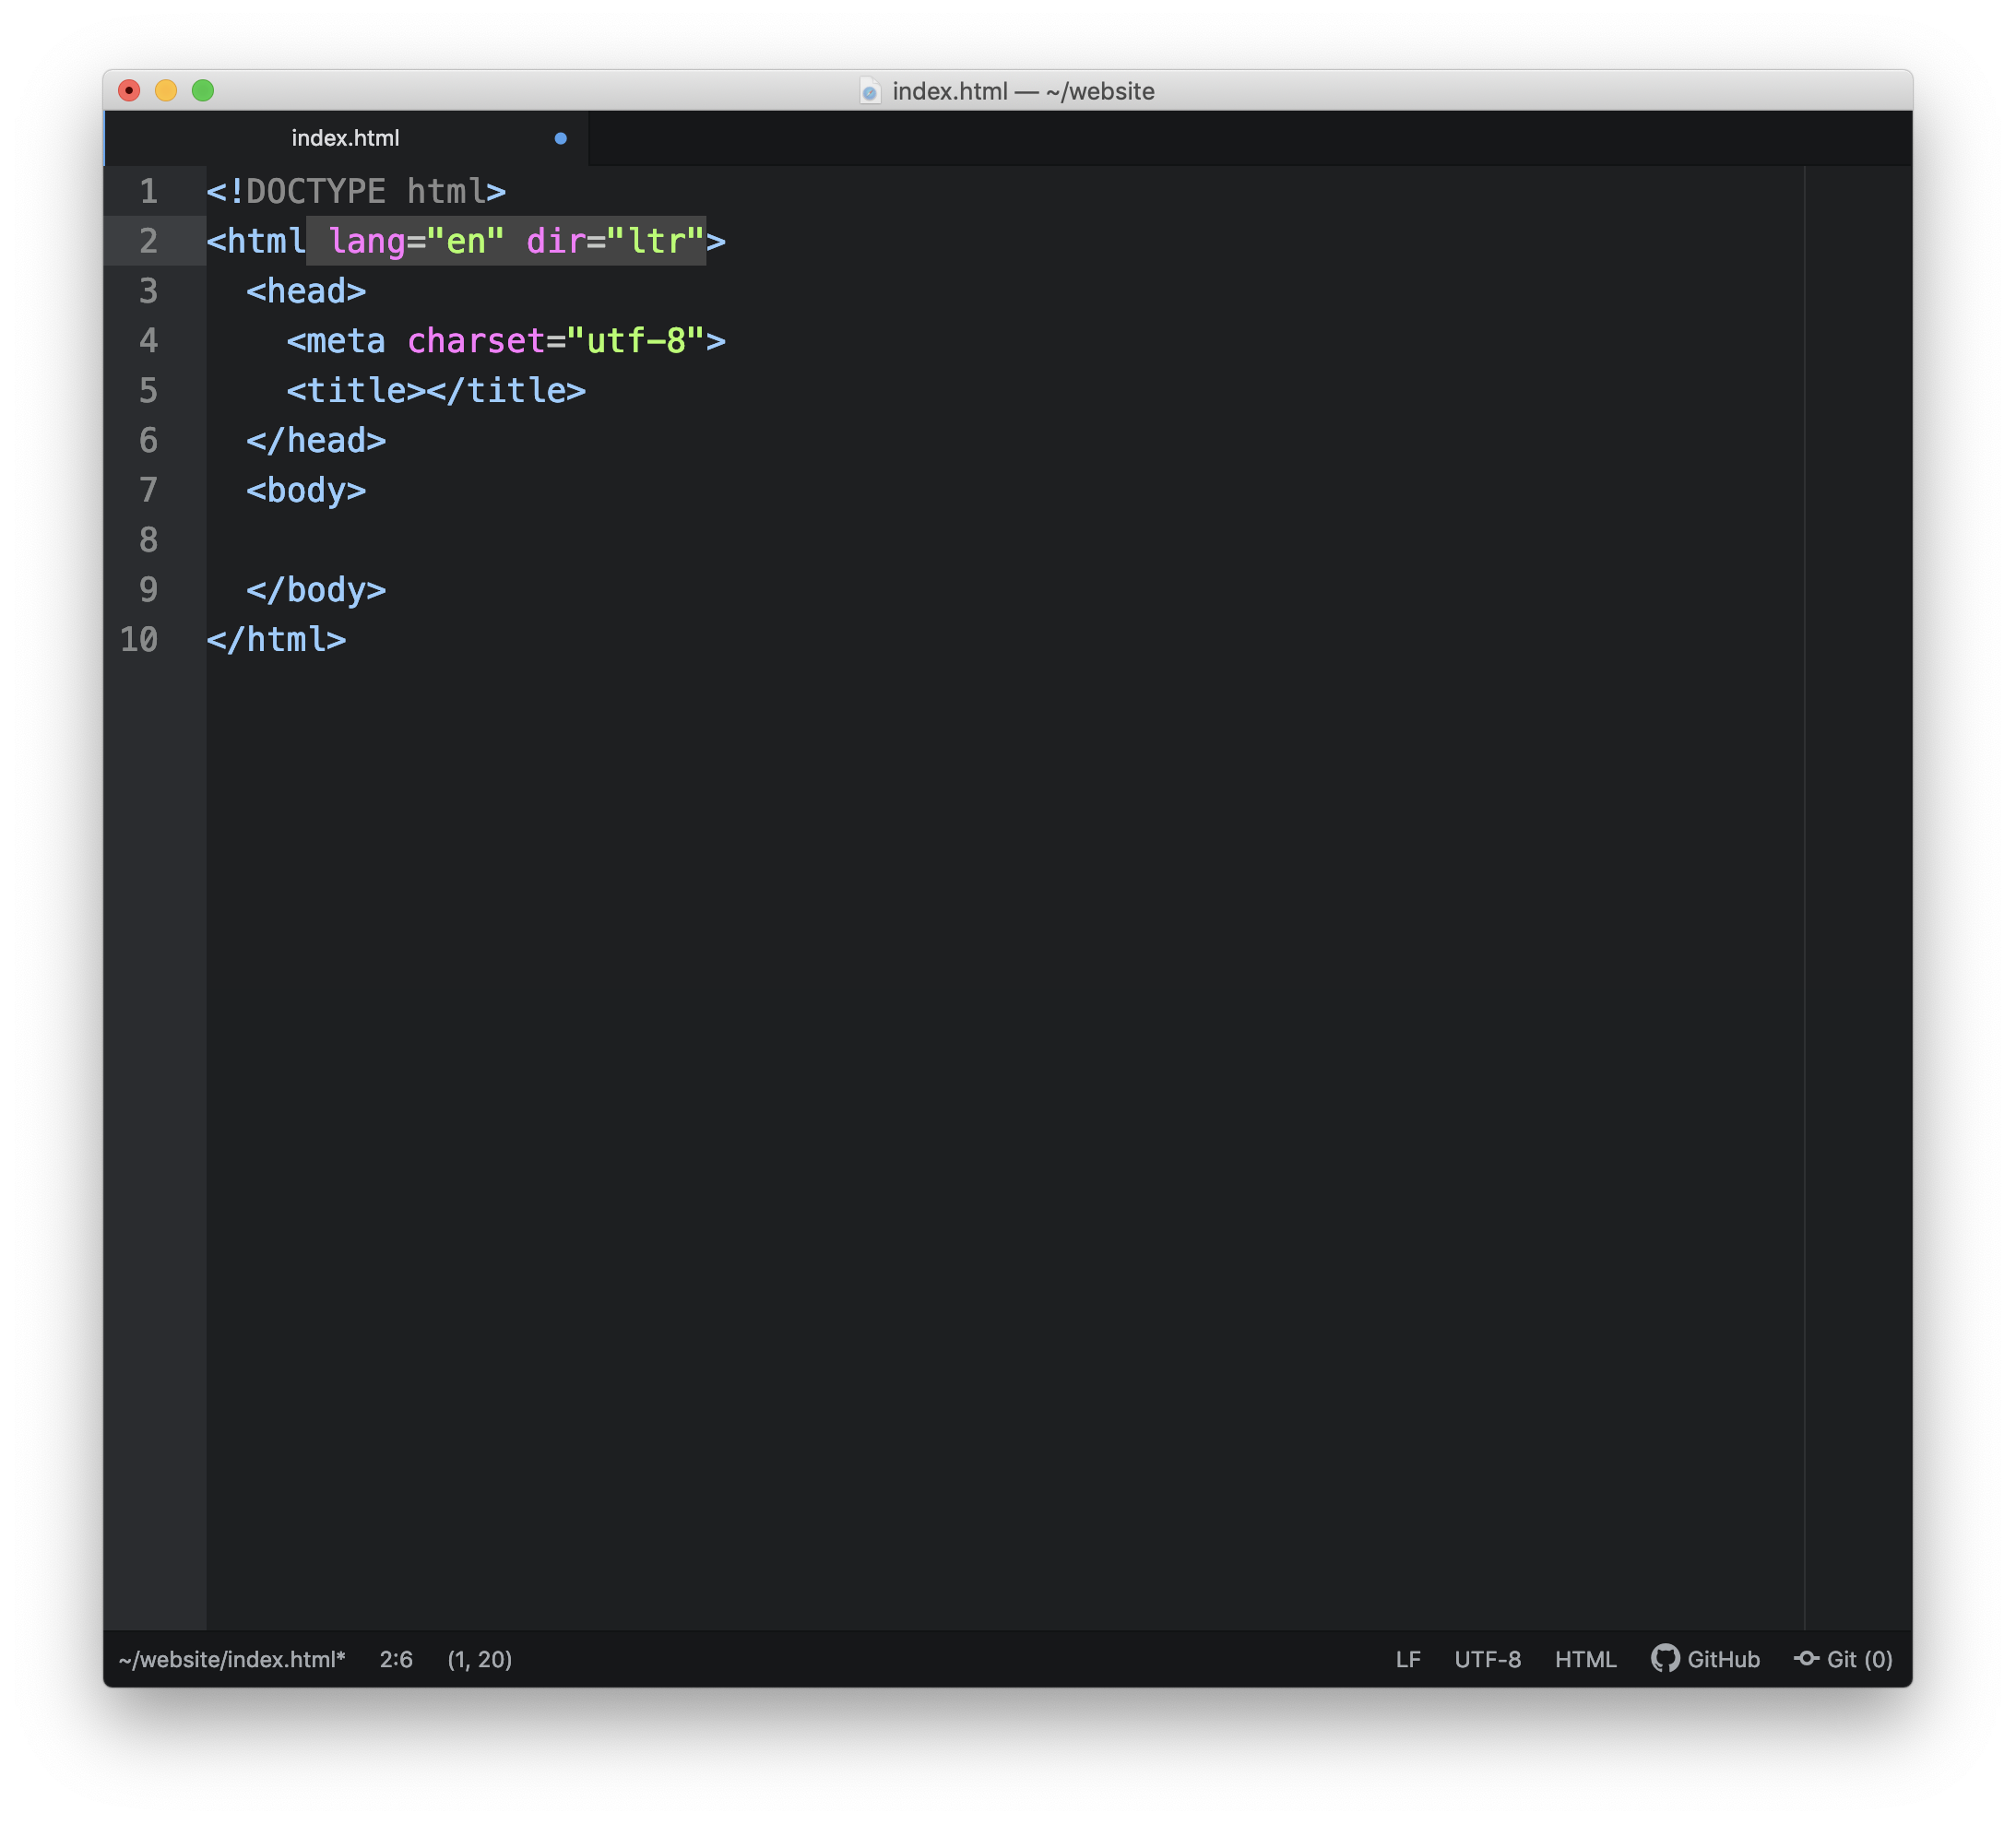
Task: Click the Git commit icon in status bar
Action: [1805, 1658]
